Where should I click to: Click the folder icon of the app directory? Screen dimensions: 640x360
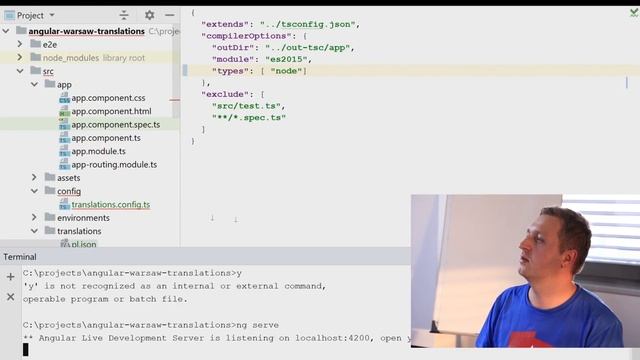click(x=50, y=84)
